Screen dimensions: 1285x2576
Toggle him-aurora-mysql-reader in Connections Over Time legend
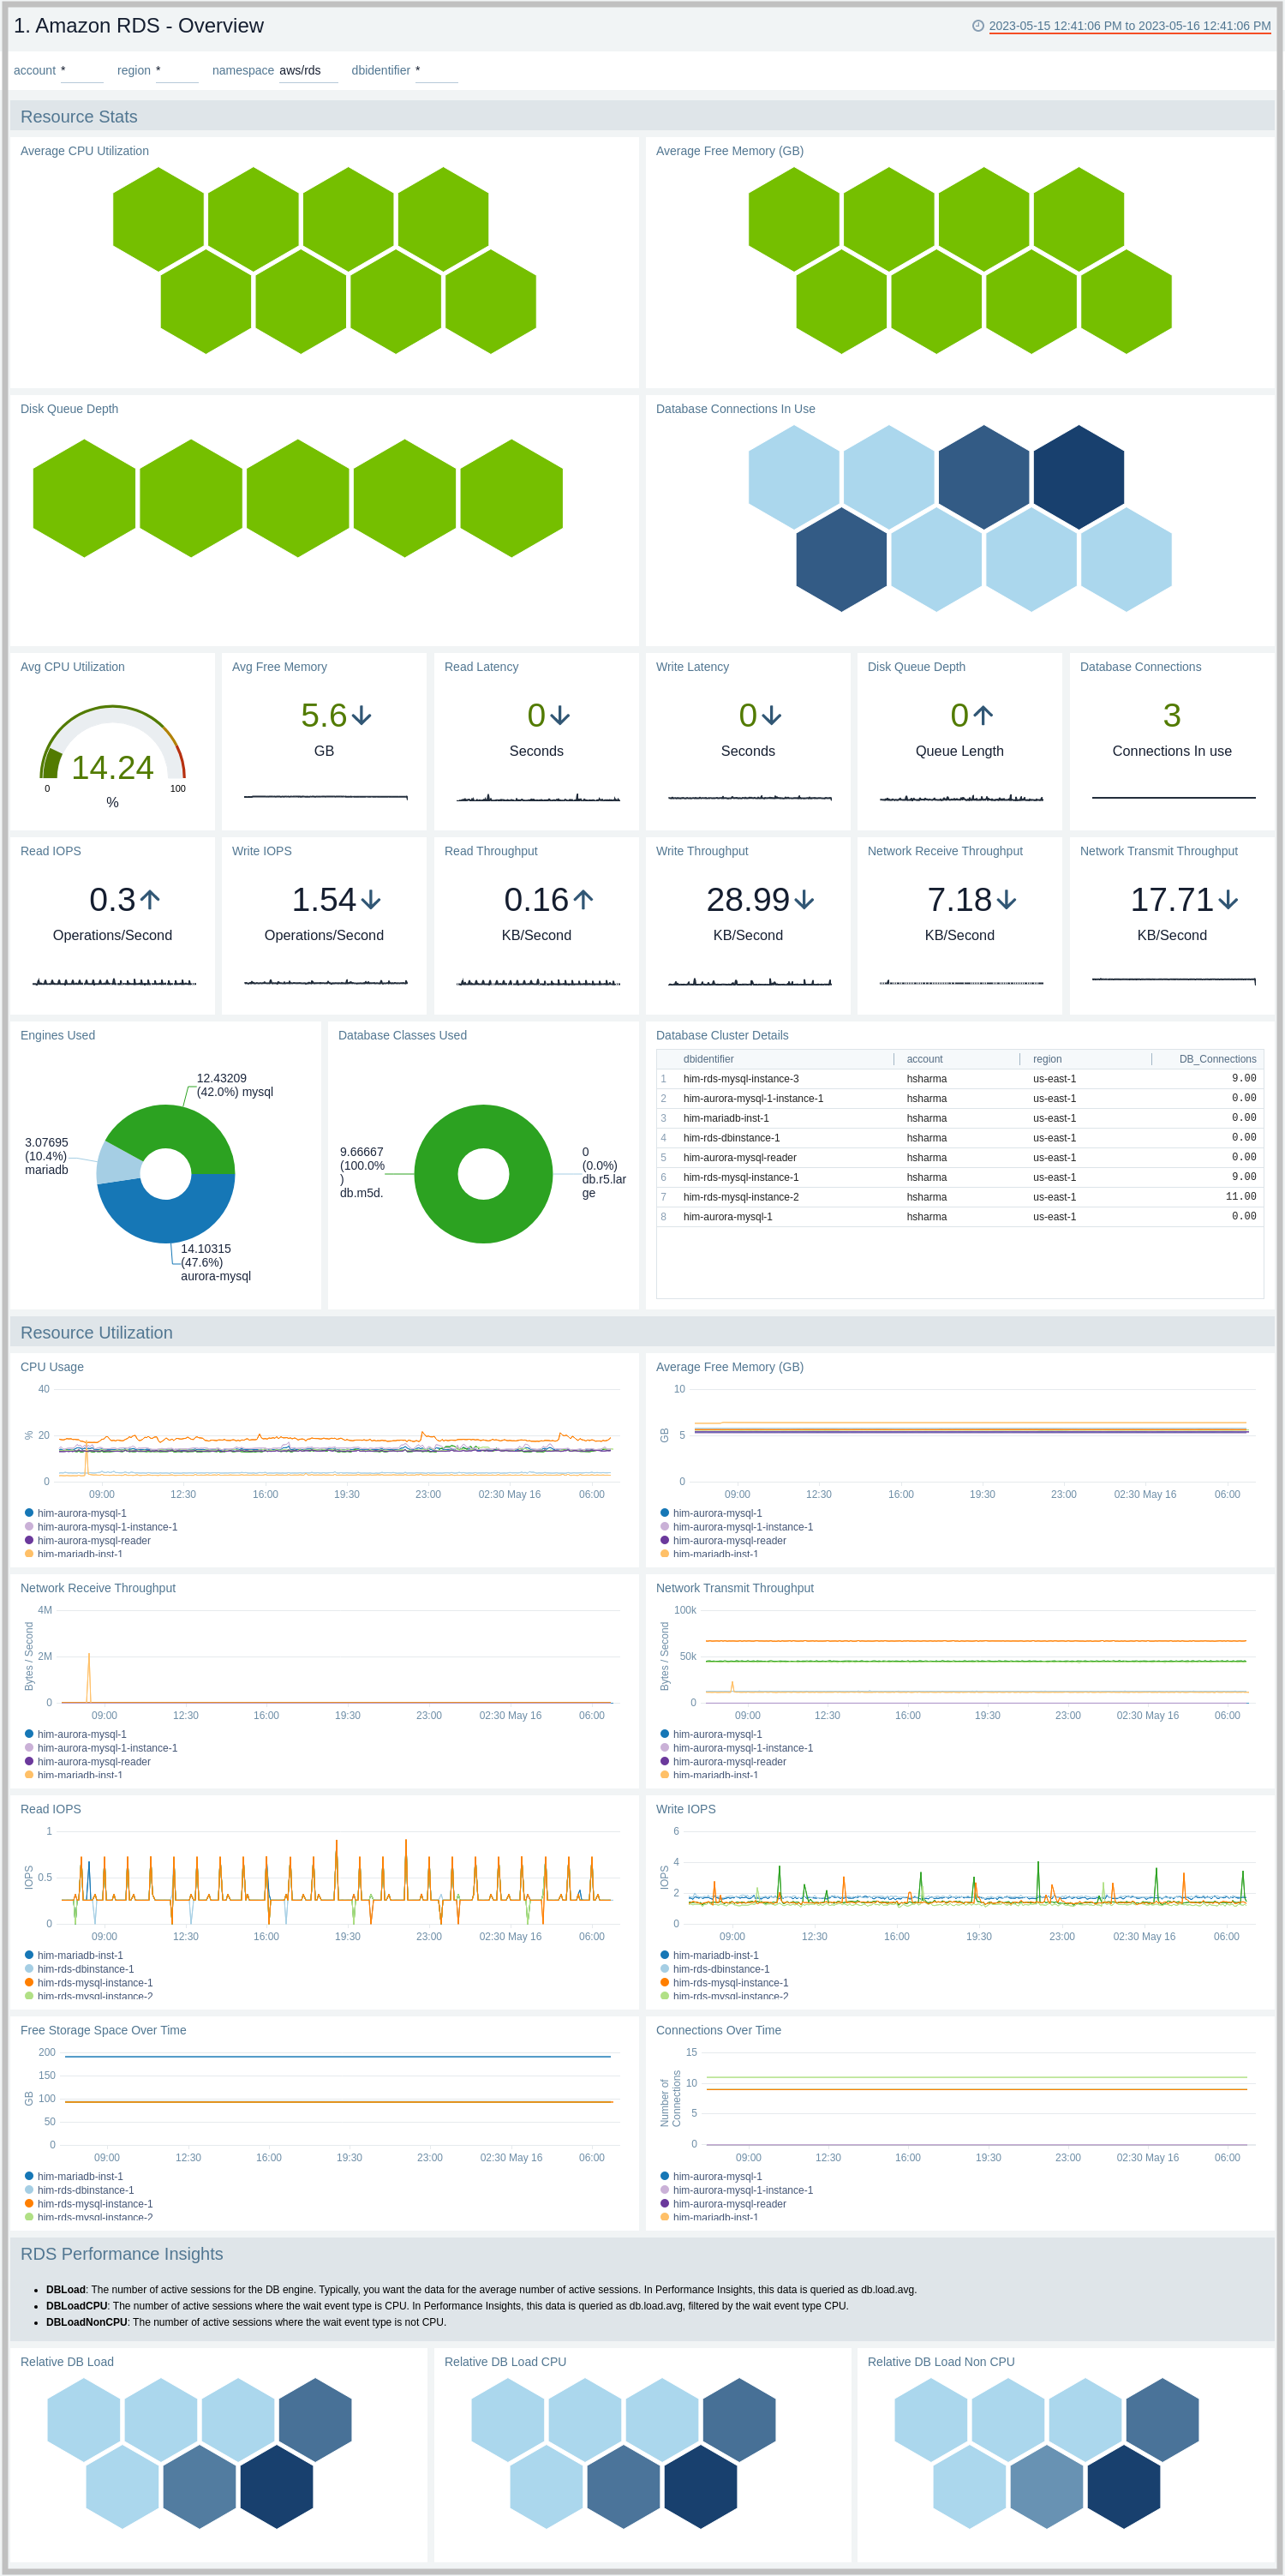[729, 2204]
